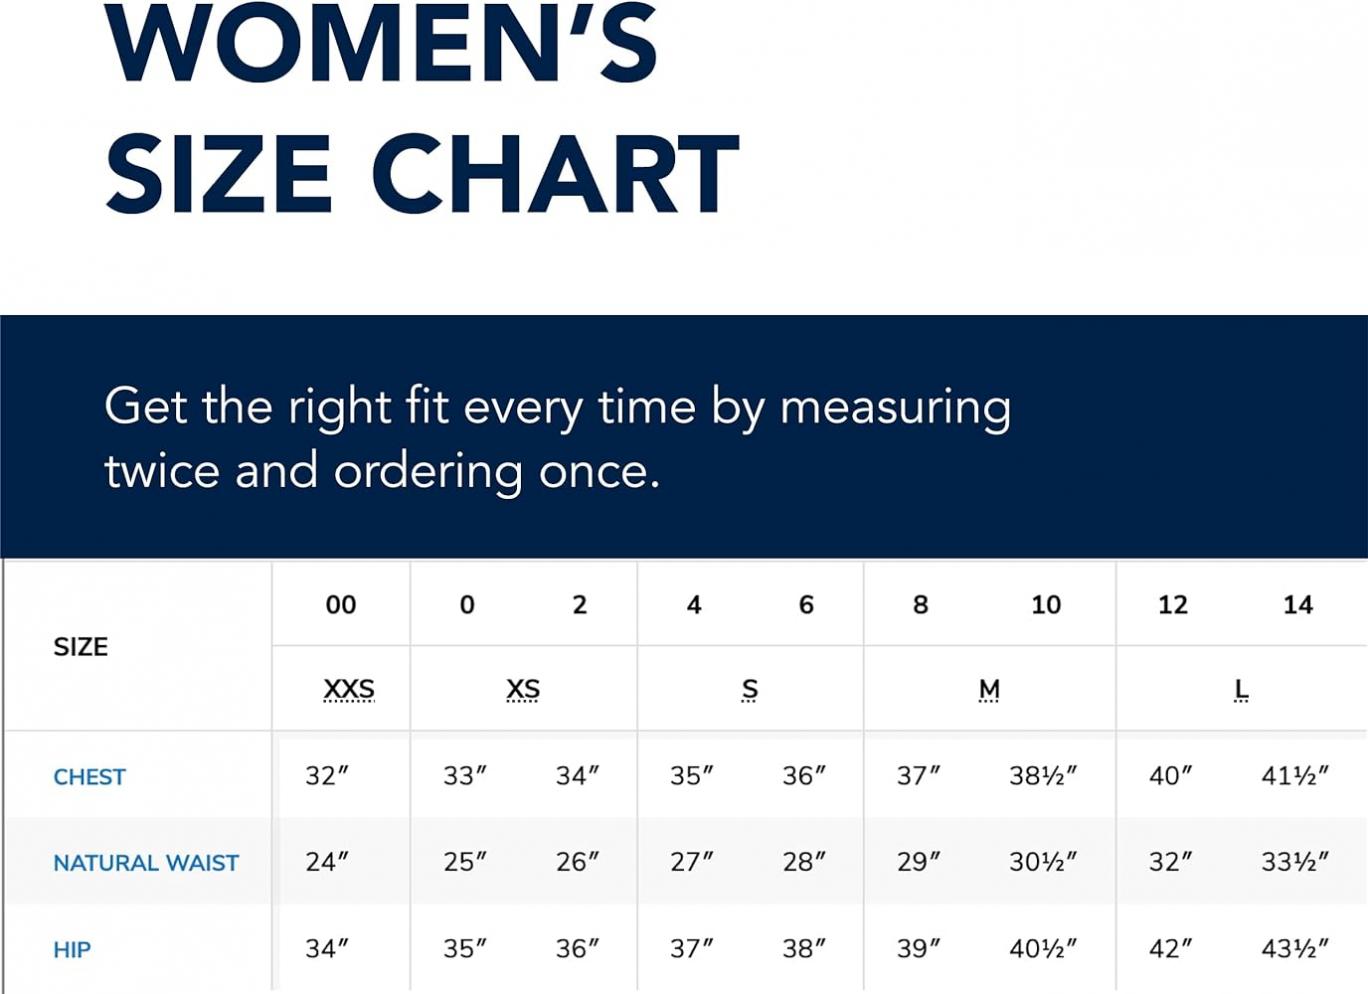Click the 38½″ chest measurement cell

(x=1043, y=776)
